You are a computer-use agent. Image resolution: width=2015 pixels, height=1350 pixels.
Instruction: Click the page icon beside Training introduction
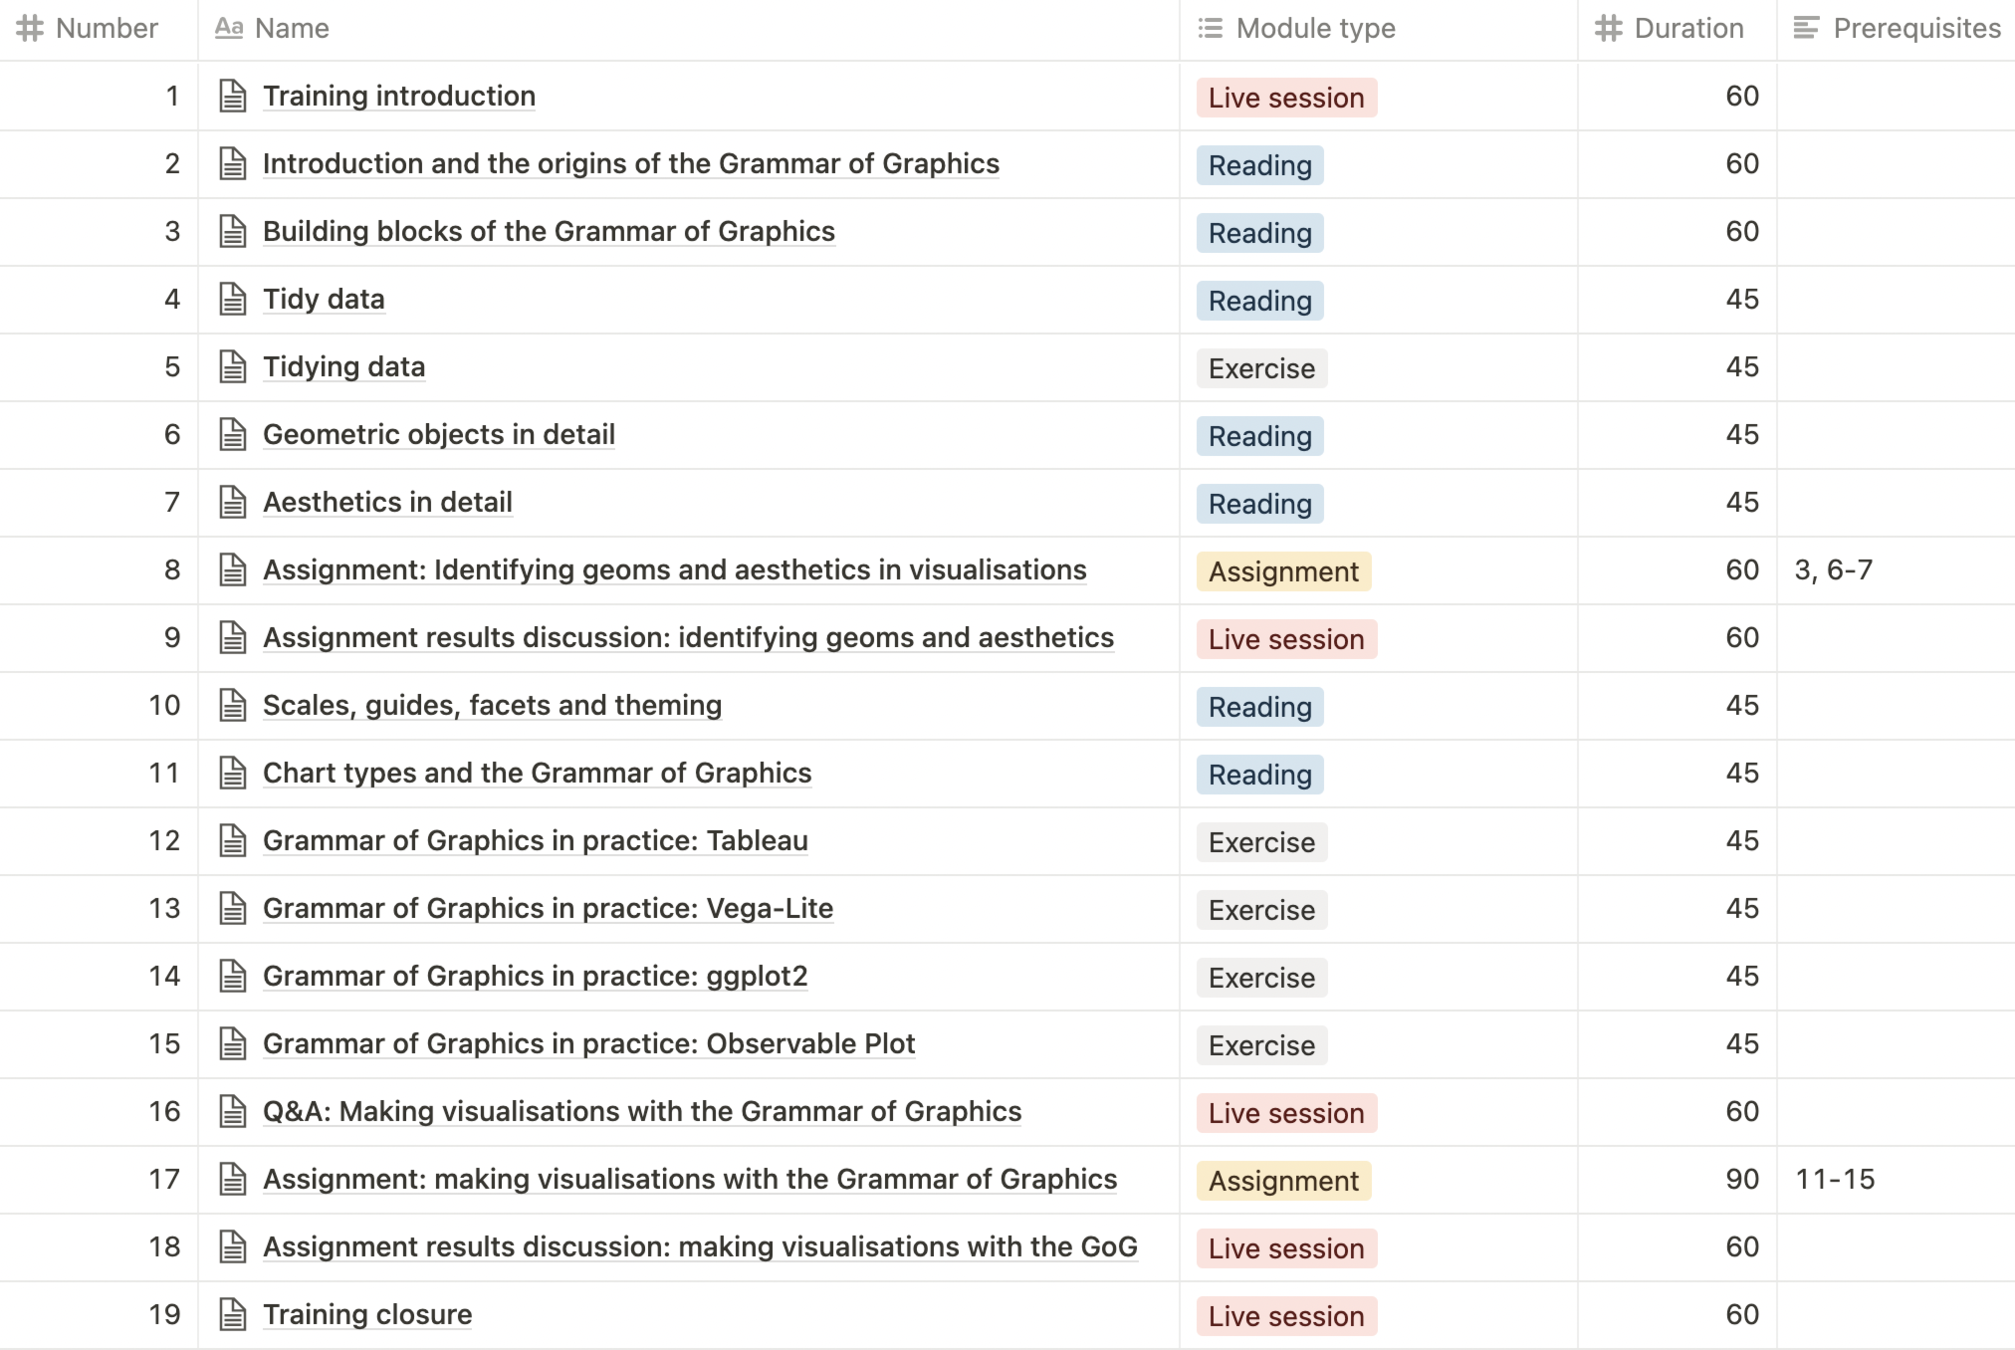[232, 96]
